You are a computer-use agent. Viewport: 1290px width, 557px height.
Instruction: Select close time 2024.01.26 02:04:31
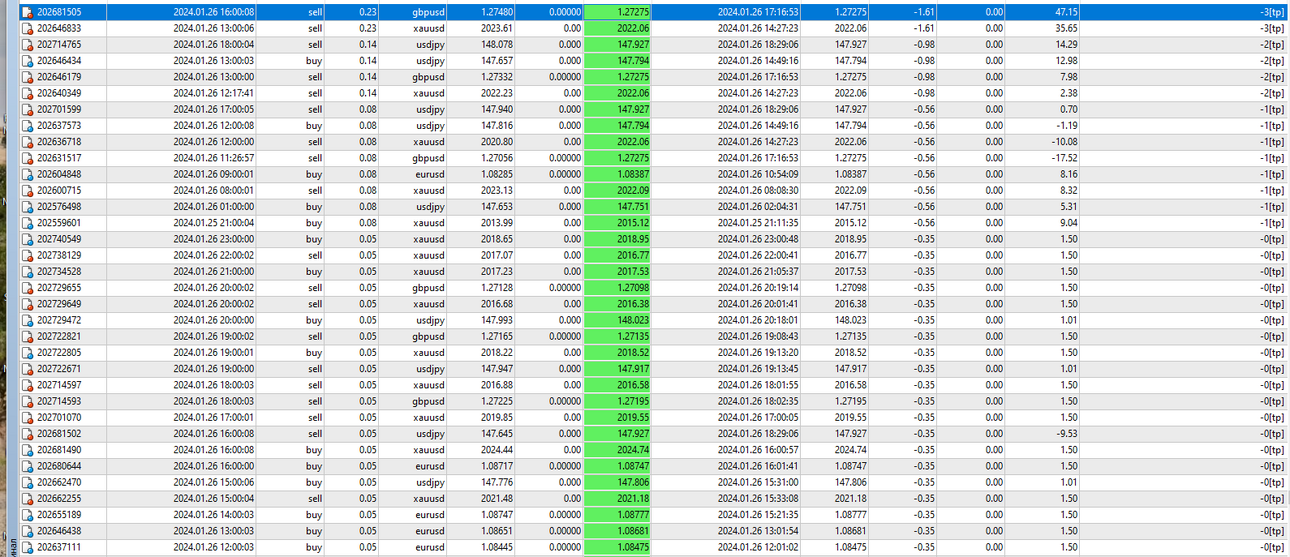(x=759, y=207)
